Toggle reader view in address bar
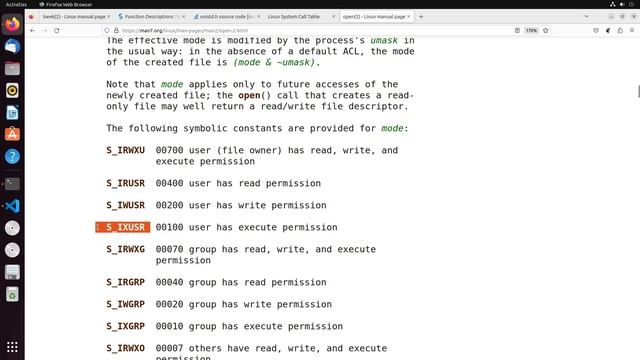The width and height of the screenshot is (640, 360). pos(517,31)
